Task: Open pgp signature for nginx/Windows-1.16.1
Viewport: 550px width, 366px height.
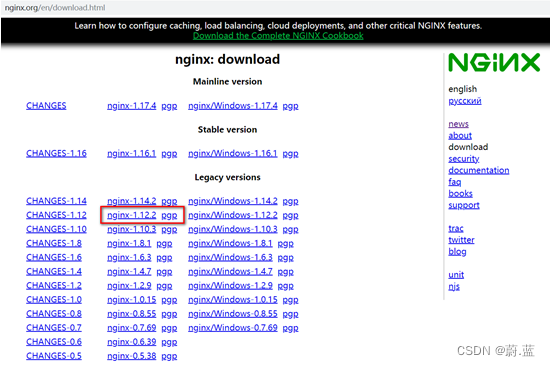Action: tap(290, 154)
